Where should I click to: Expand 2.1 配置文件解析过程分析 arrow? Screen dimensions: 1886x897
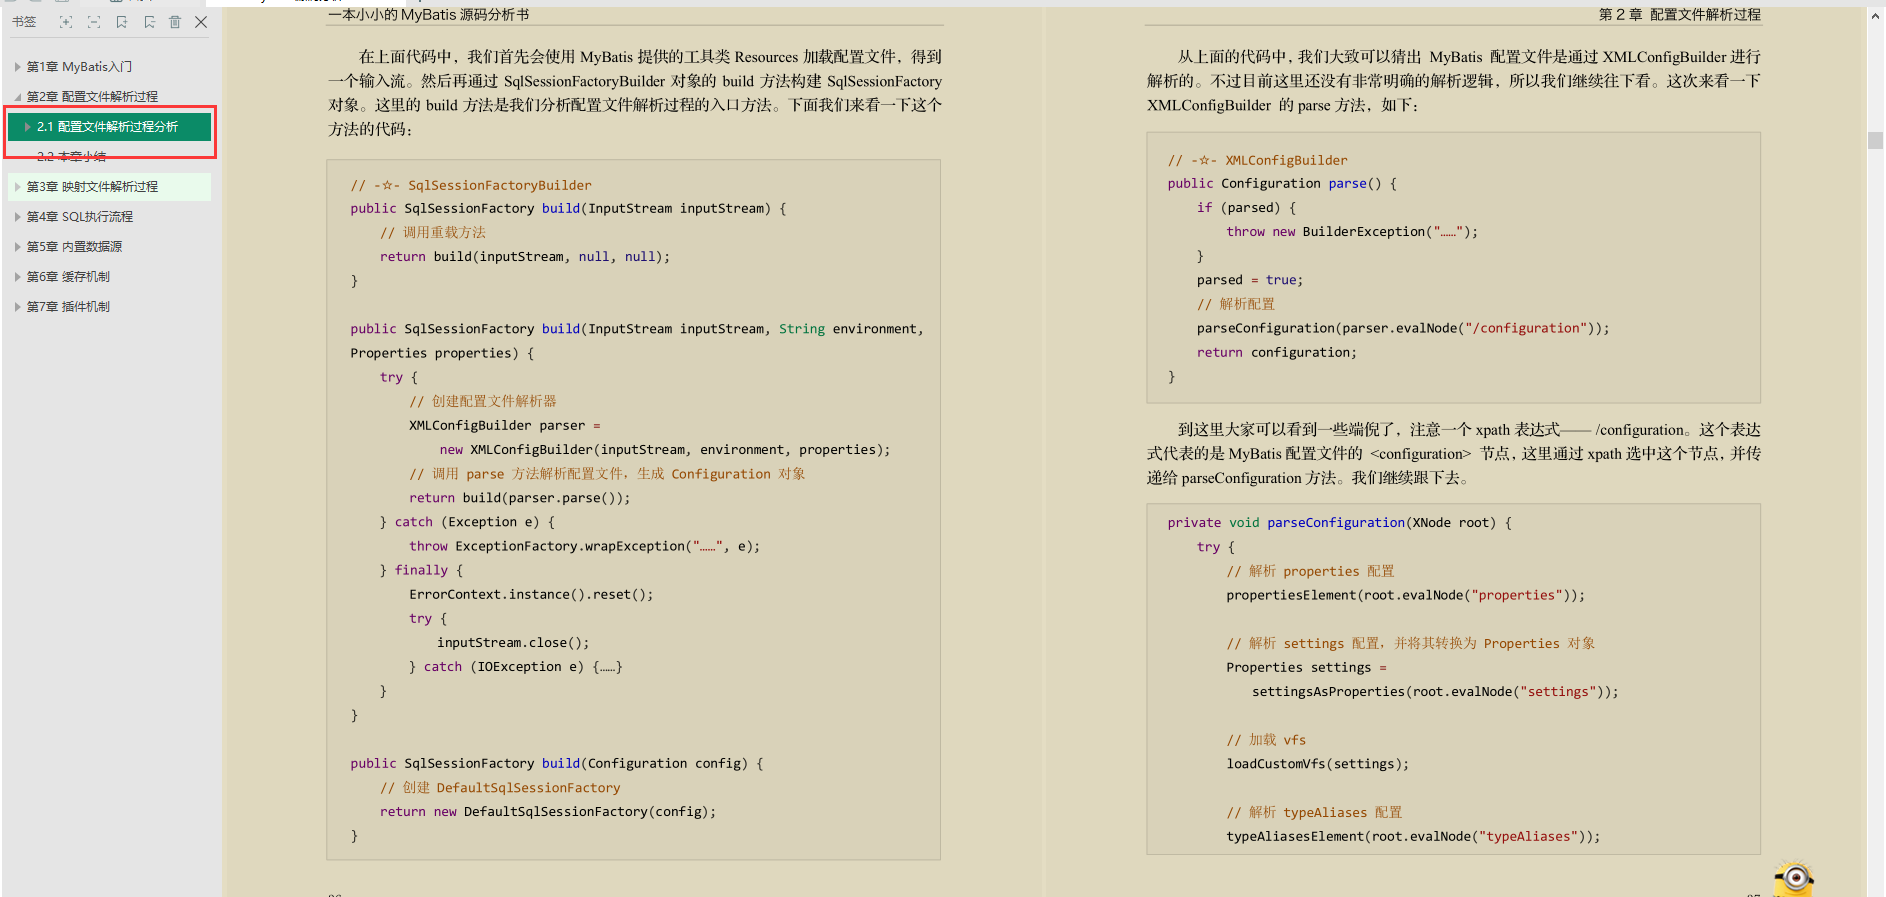(28, 127)
